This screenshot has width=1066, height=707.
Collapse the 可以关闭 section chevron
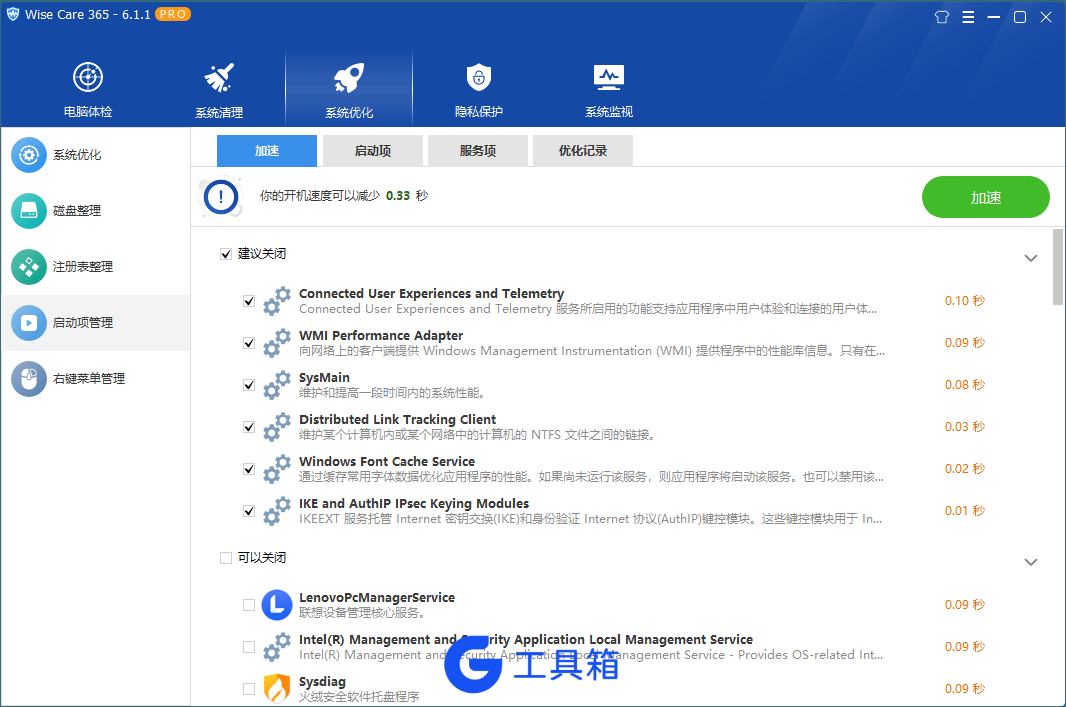click(1031, 562)
